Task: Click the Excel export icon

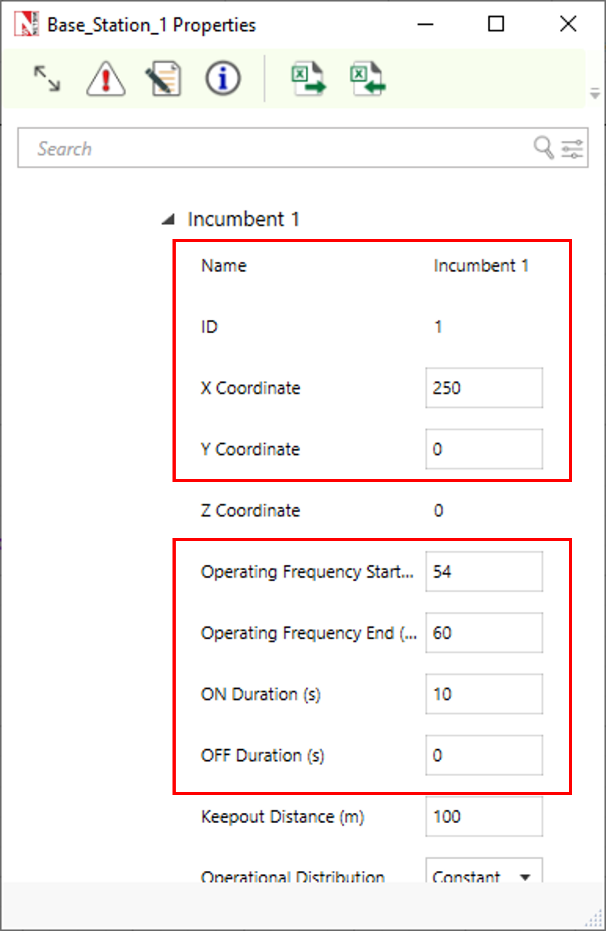Action: pyautogui.click(x=308, y=79)
